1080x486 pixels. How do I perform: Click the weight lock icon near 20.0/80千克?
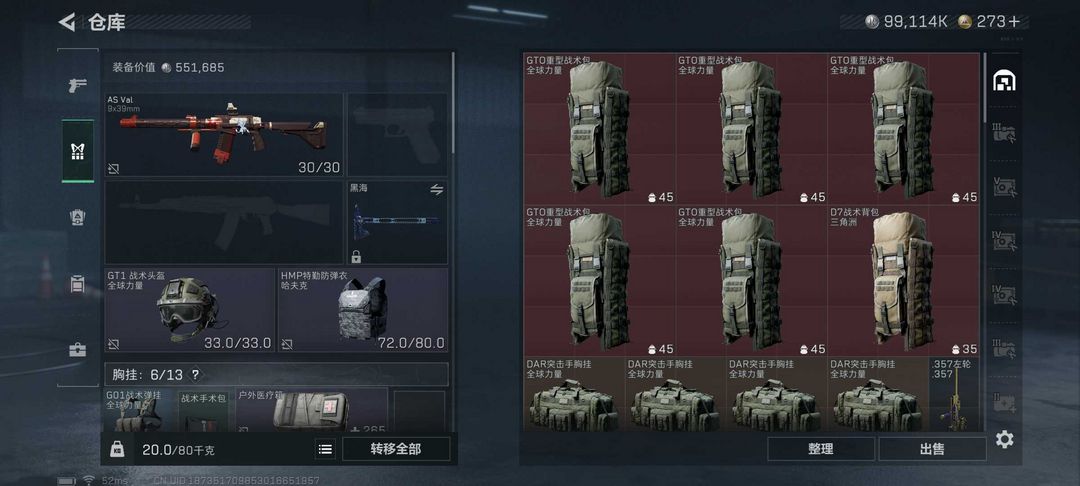click(x=117, y=450)
